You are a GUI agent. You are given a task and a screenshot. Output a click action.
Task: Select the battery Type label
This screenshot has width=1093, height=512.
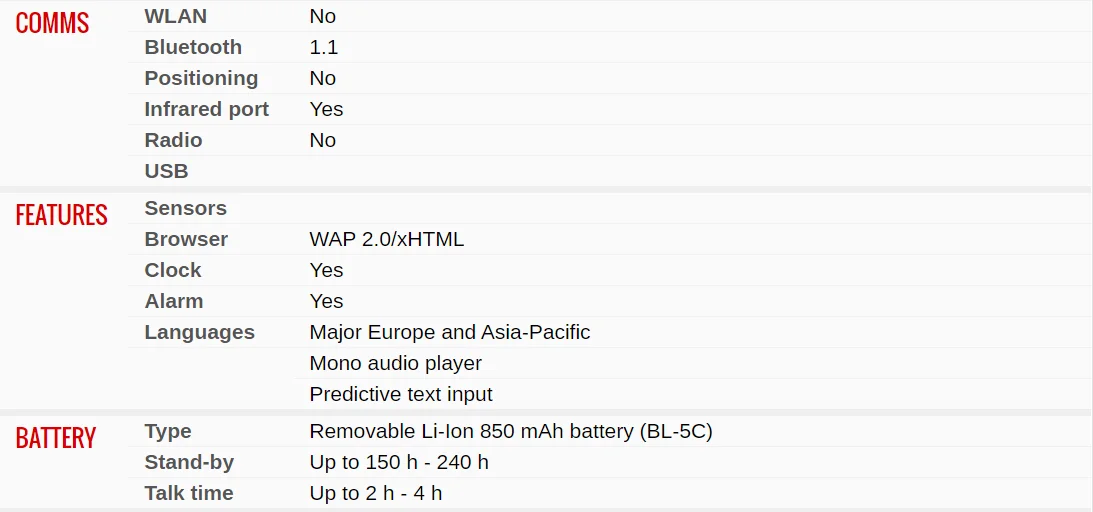coord(168,431)
